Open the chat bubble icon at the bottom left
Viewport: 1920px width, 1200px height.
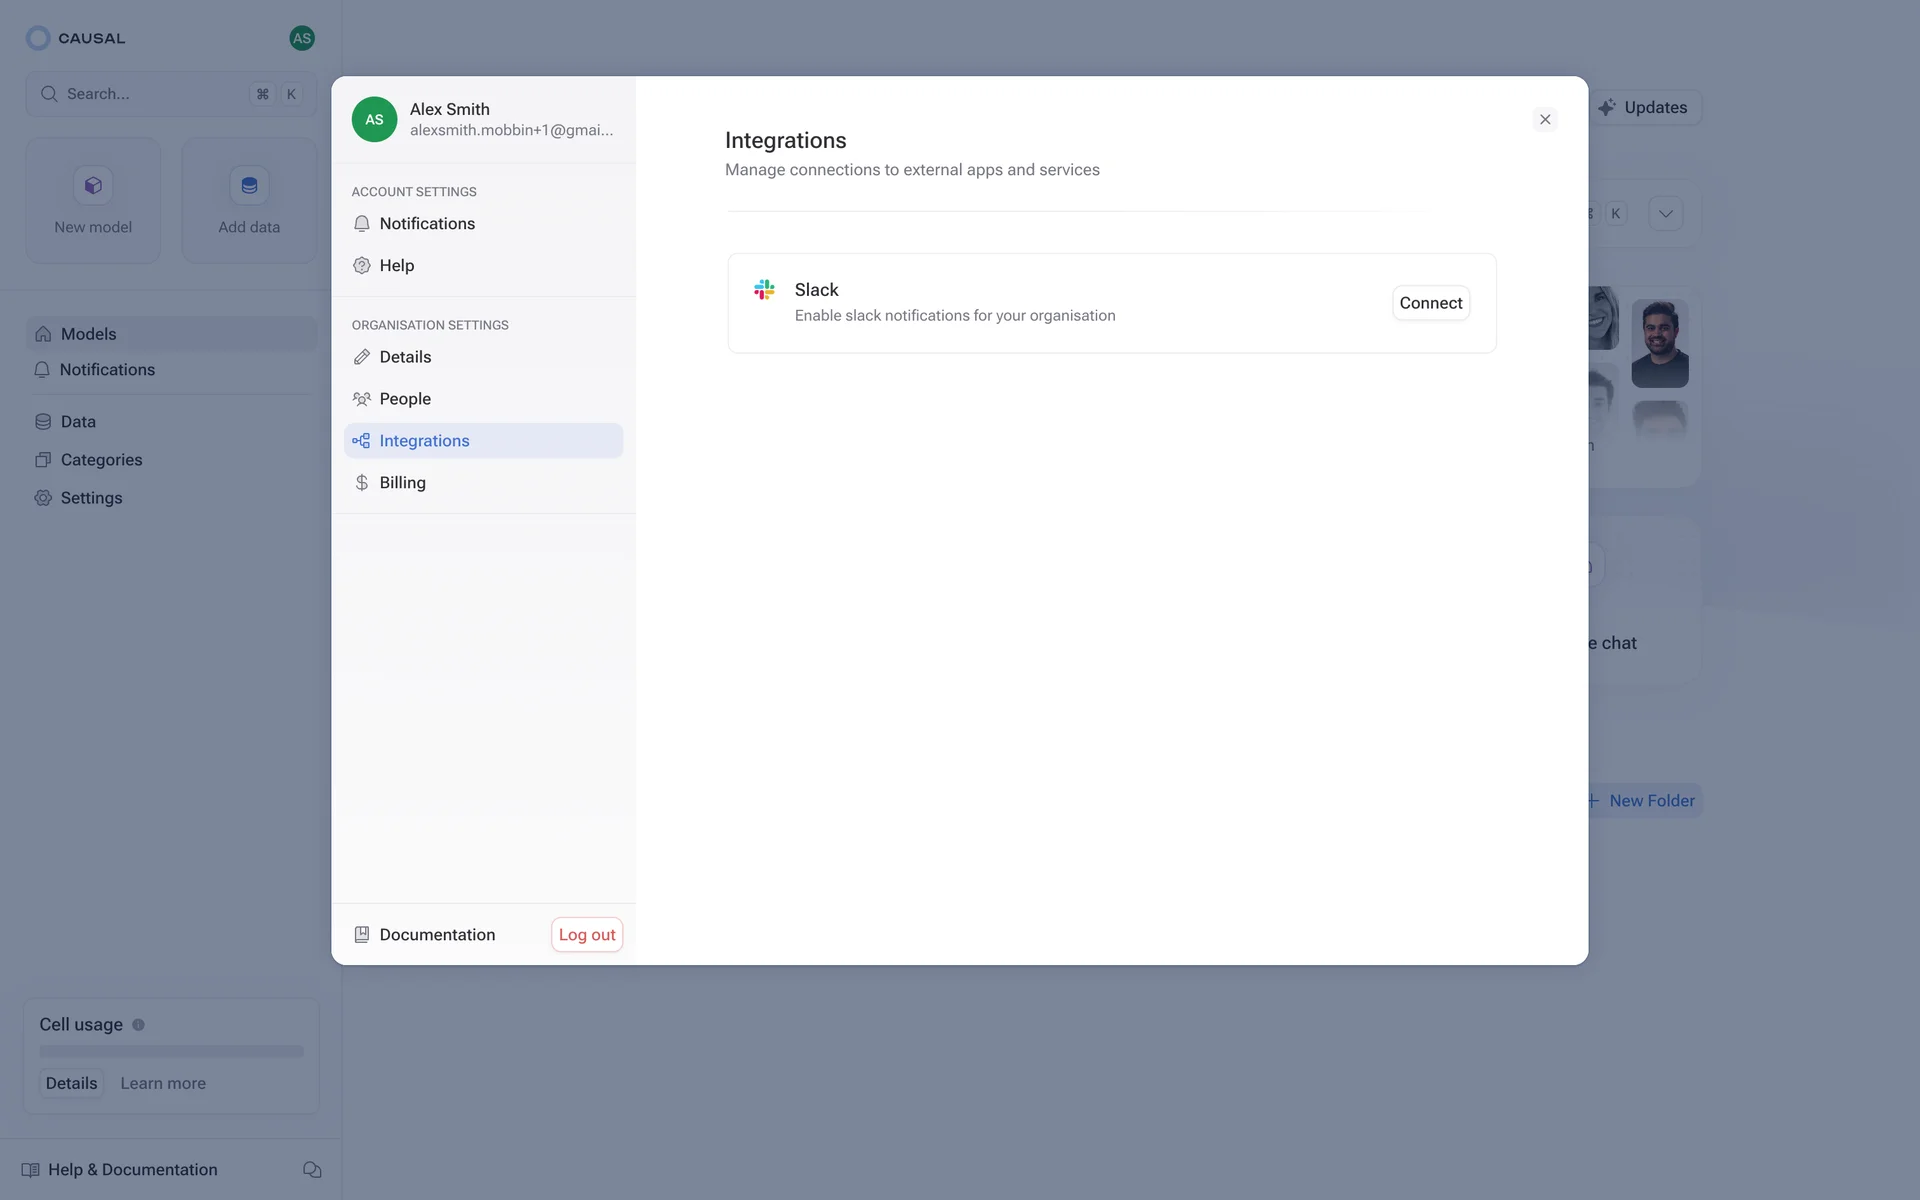pyautogui.click(x=312, y=1170)
